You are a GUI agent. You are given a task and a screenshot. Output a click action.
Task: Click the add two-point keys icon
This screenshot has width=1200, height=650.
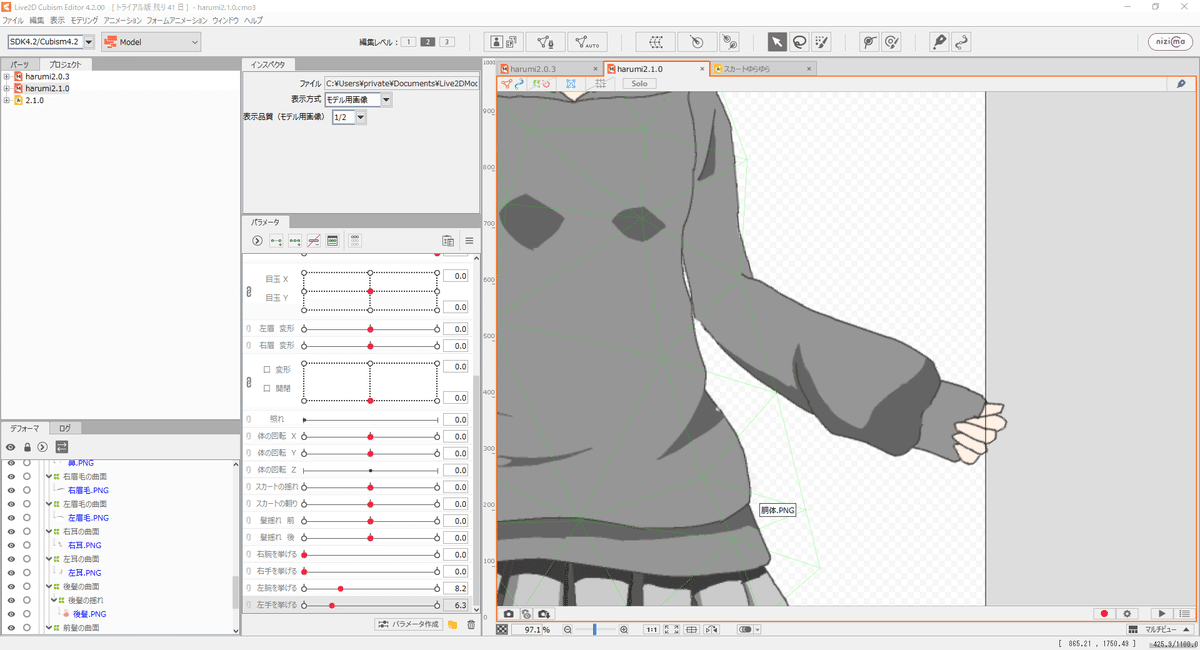[276, 241]
